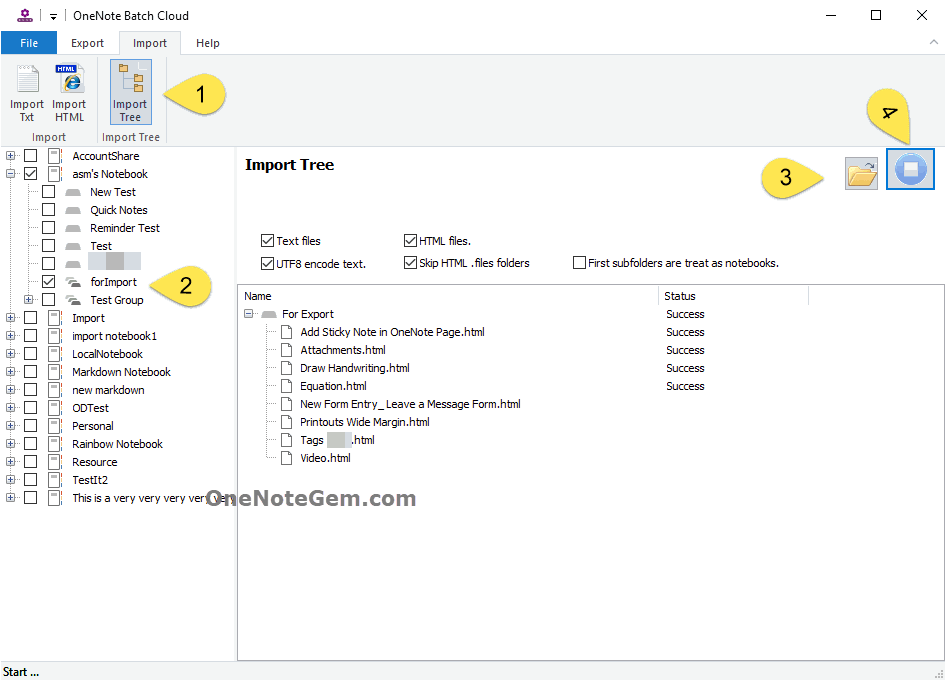The width and height of the screenshot is (946, 681).
Task: Click the forImport section group icon
Action: 73,282
